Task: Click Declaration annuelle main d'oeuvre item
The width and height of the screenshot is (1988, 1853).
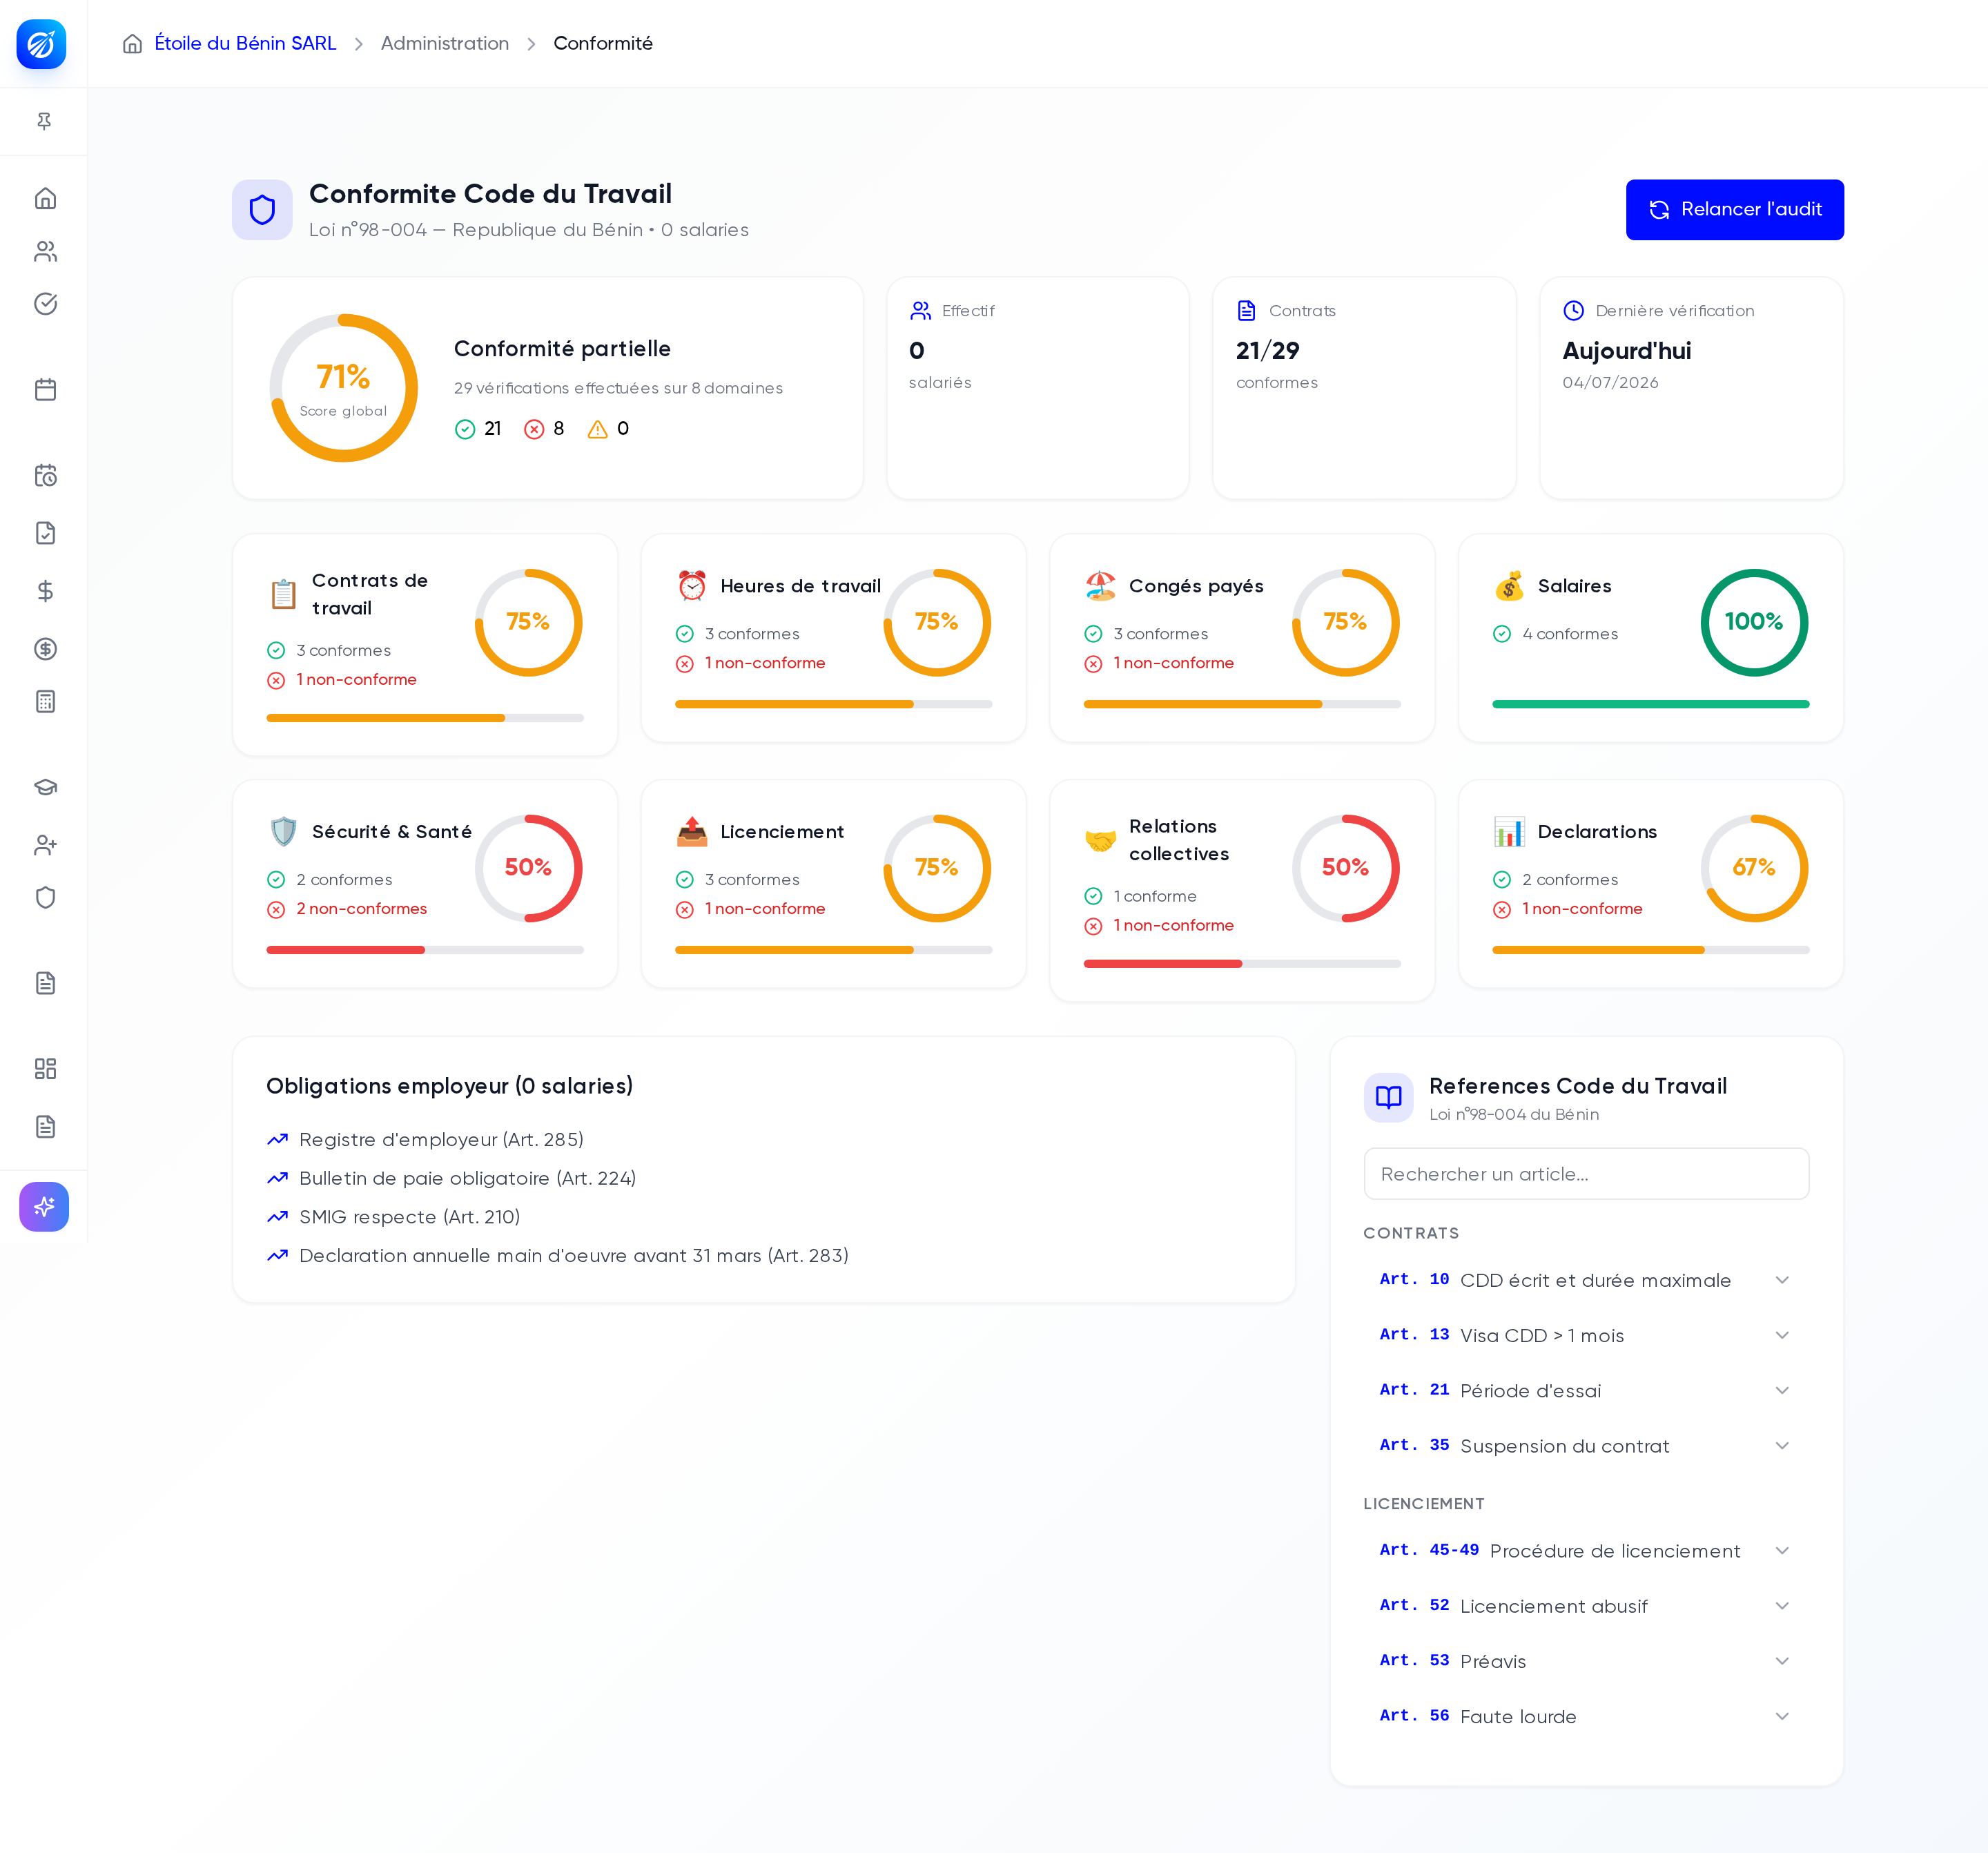Action: 557,1256
